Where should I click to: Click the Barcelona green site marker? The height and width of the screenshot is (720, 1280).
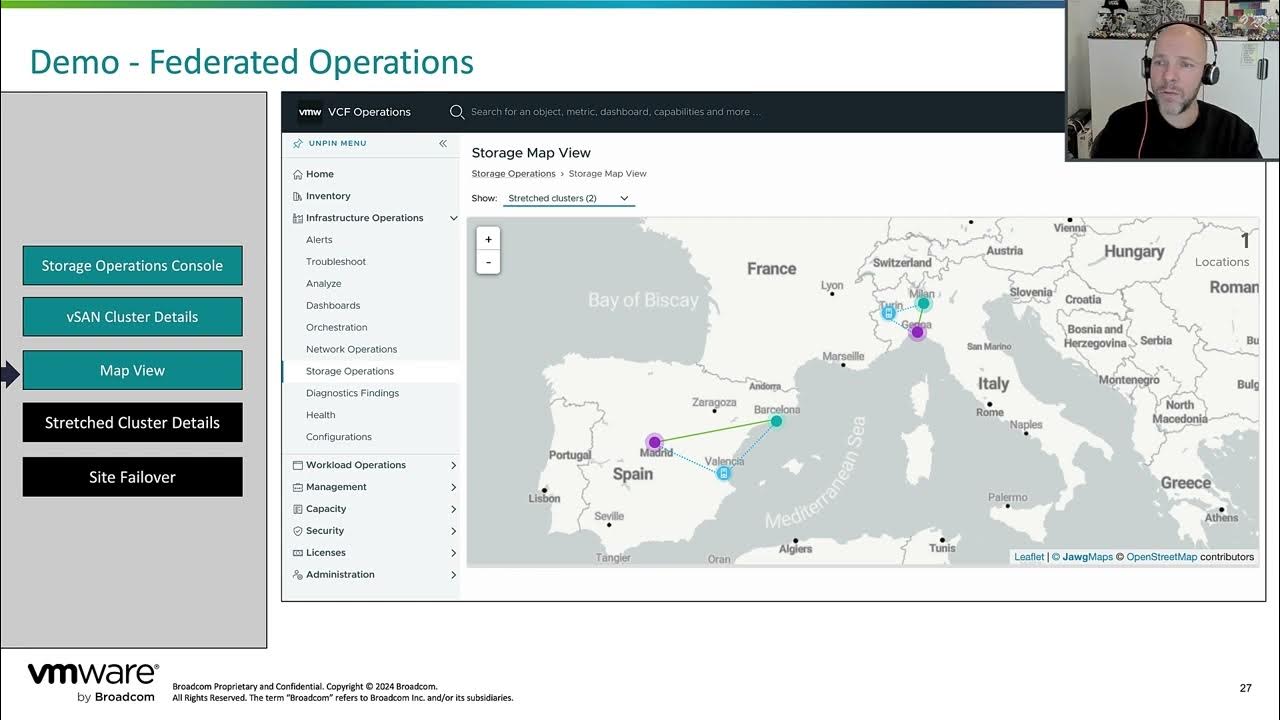coord(776,421)
